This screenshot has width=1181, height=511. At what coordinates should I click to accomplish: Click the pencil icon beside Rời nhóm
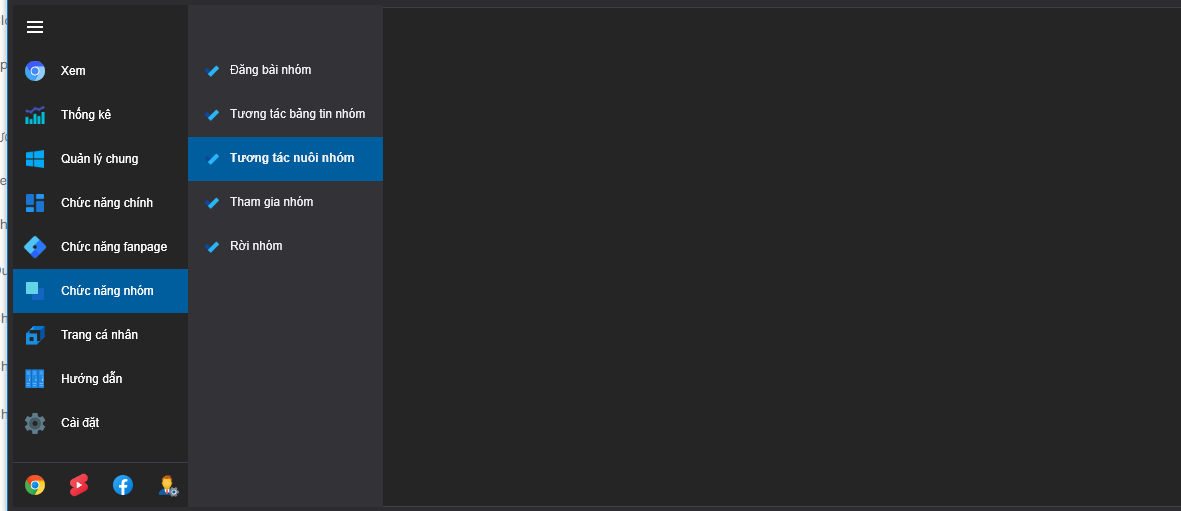tap(212, 246)
